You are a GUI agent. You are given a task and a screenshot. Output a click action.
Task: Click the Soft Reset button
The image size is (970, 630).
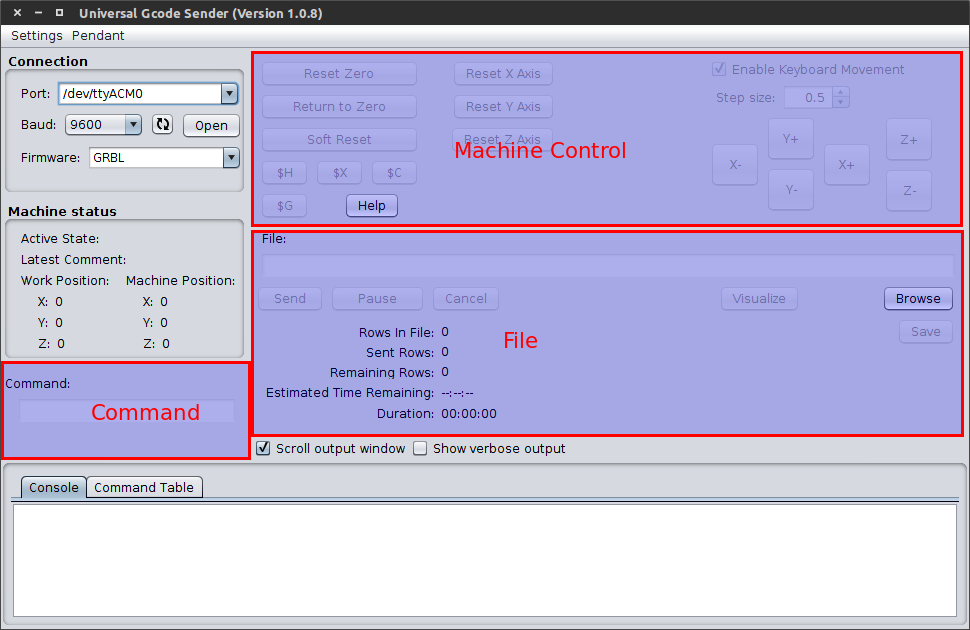click(339, 140)
